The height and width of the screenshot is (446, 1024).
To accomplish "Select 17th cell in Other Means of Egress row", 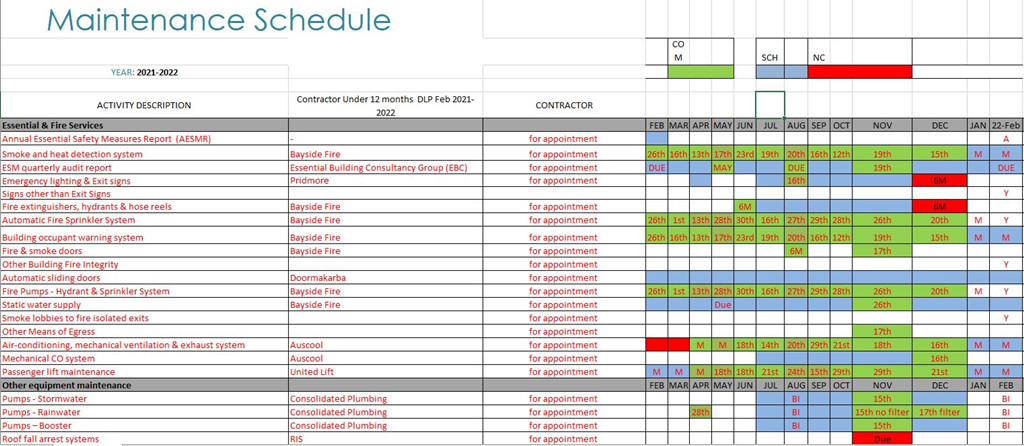I will 882,332.
